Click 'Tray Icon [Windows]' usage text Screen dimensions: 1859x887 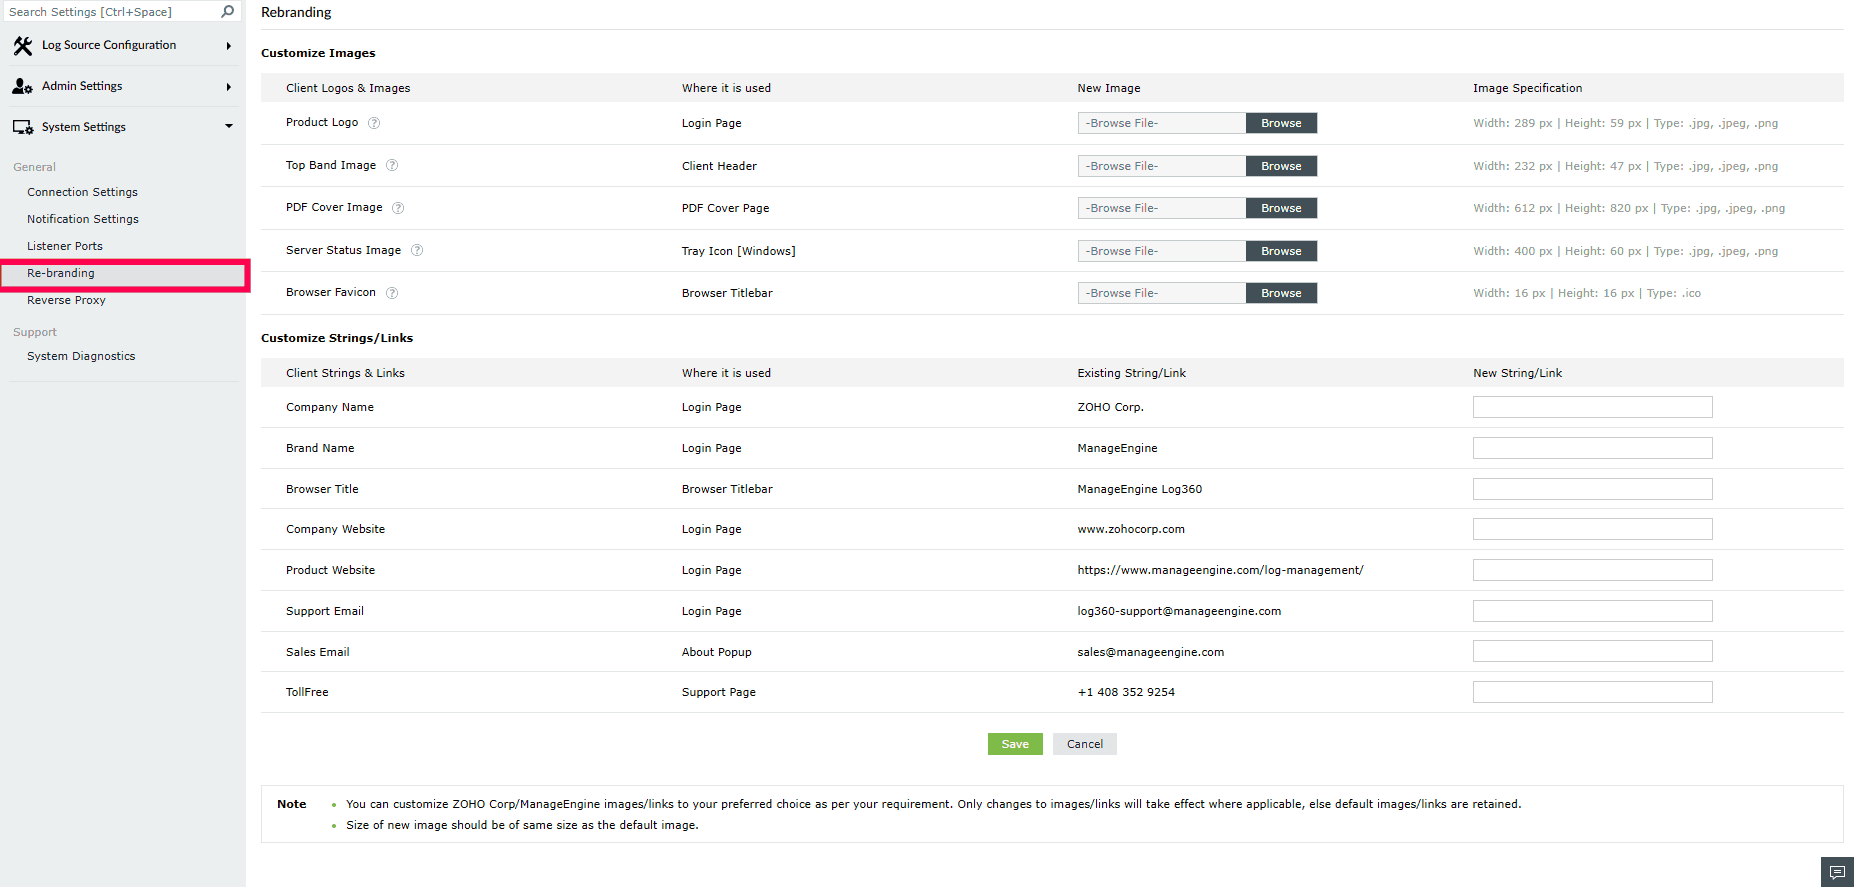tap(738, 251)
